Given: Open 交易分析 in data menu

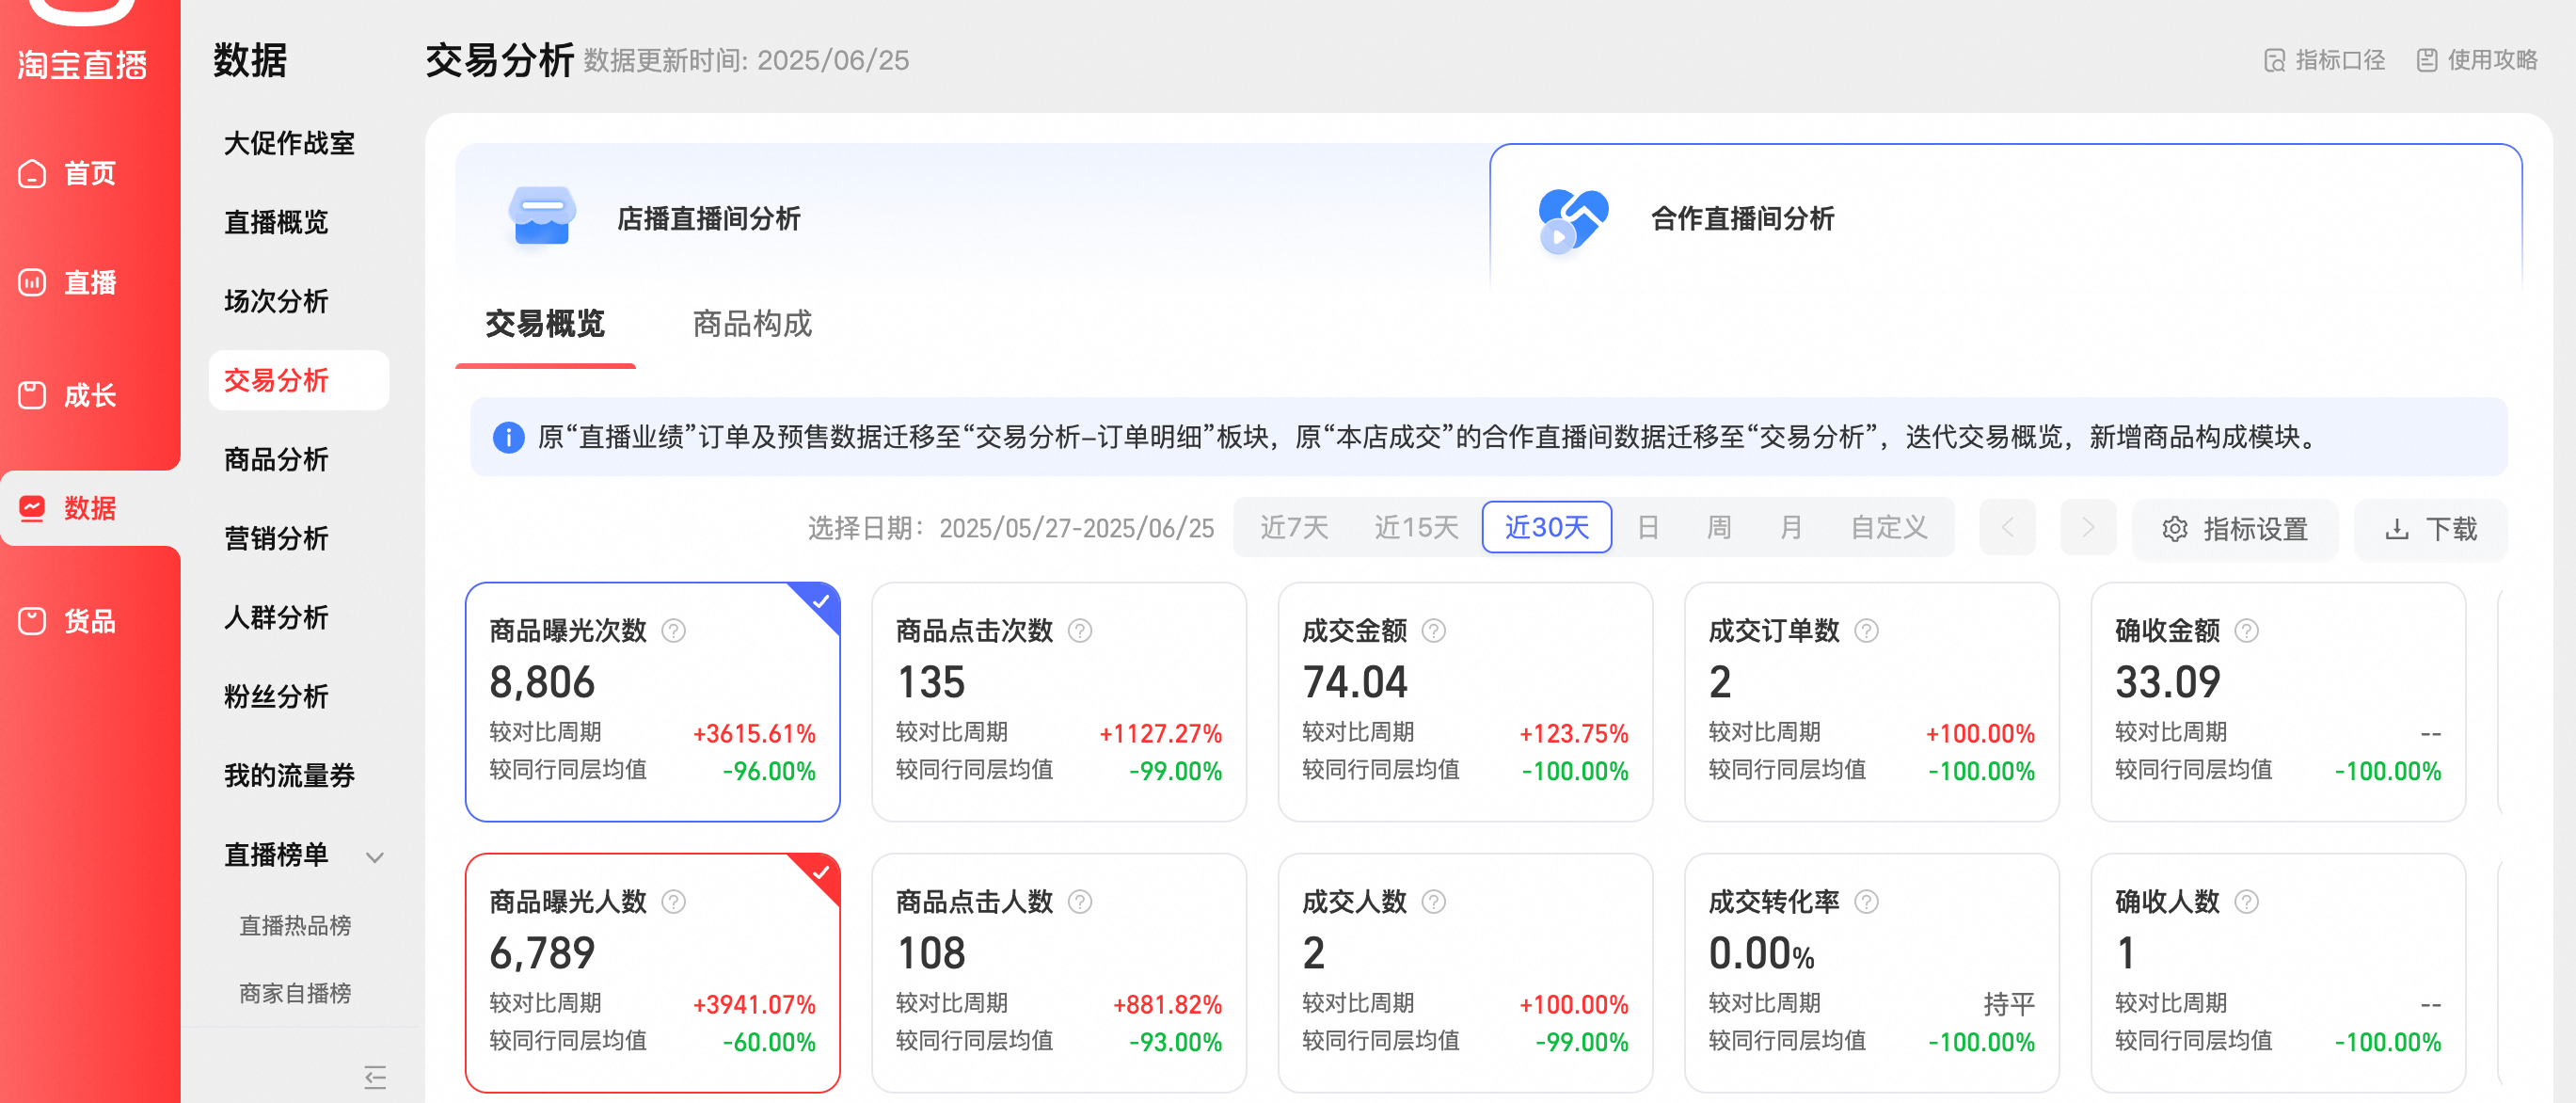Looking at the screenshot, I should pos(299,380).
